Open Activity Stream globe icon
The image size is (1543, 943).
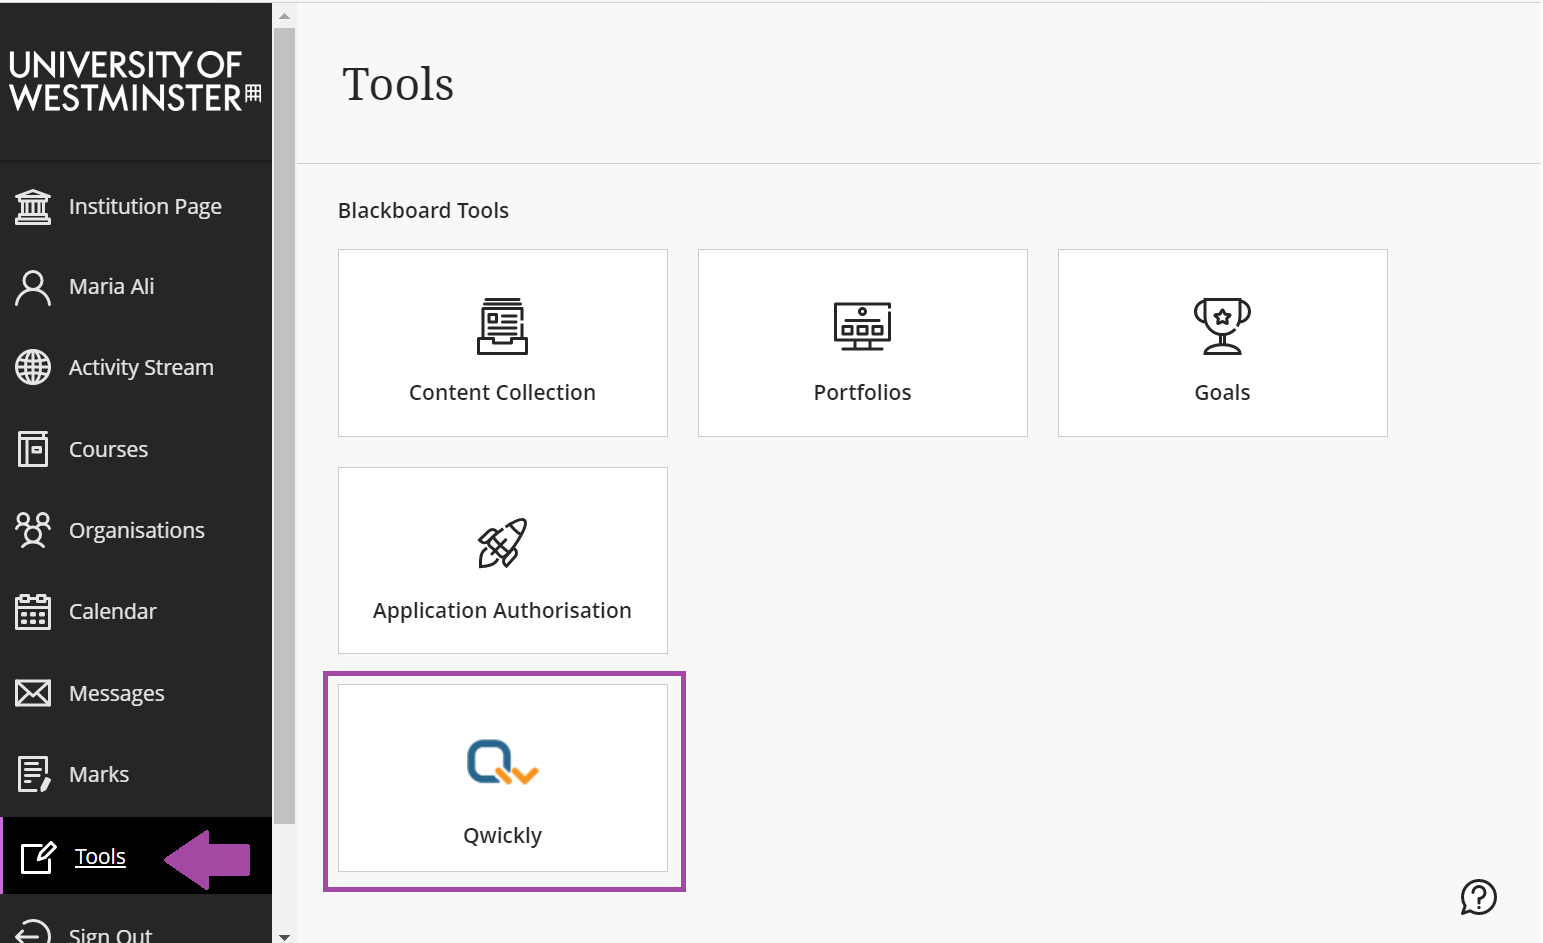click(x=33, y=368)
